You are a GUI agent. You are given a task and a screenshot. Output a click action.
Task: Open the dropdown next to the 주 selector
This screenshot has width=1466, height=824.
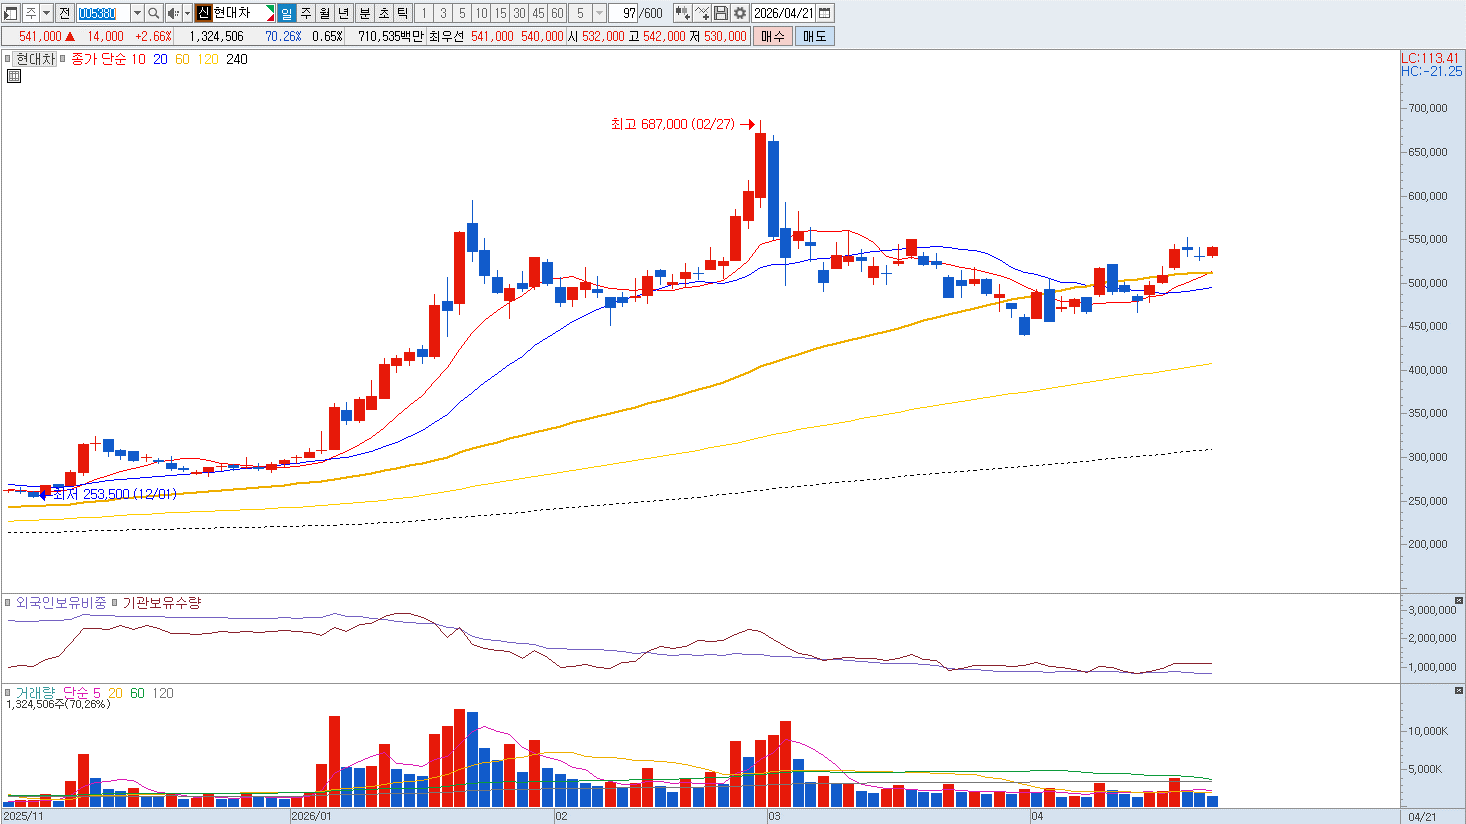click(x=47, y=13)
